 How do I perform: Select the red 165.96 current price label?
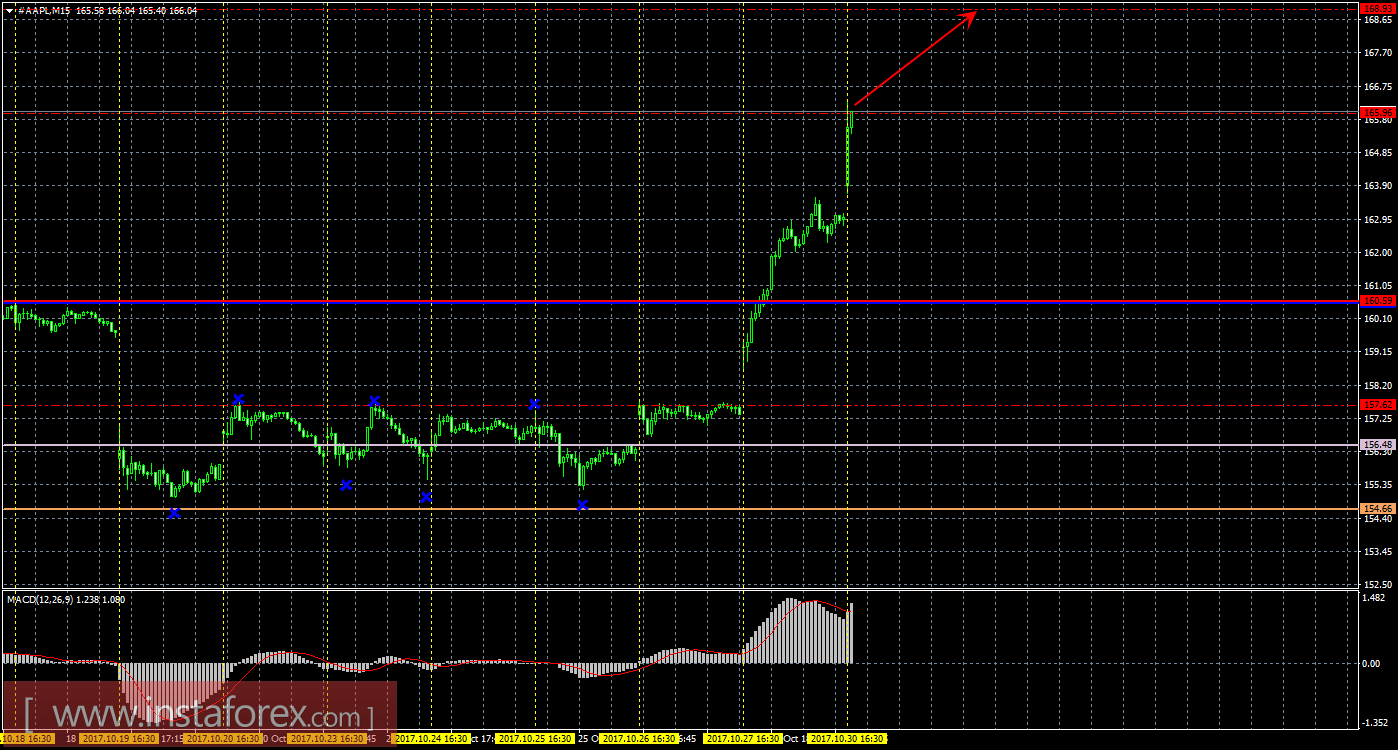[x=1378, y=113]
